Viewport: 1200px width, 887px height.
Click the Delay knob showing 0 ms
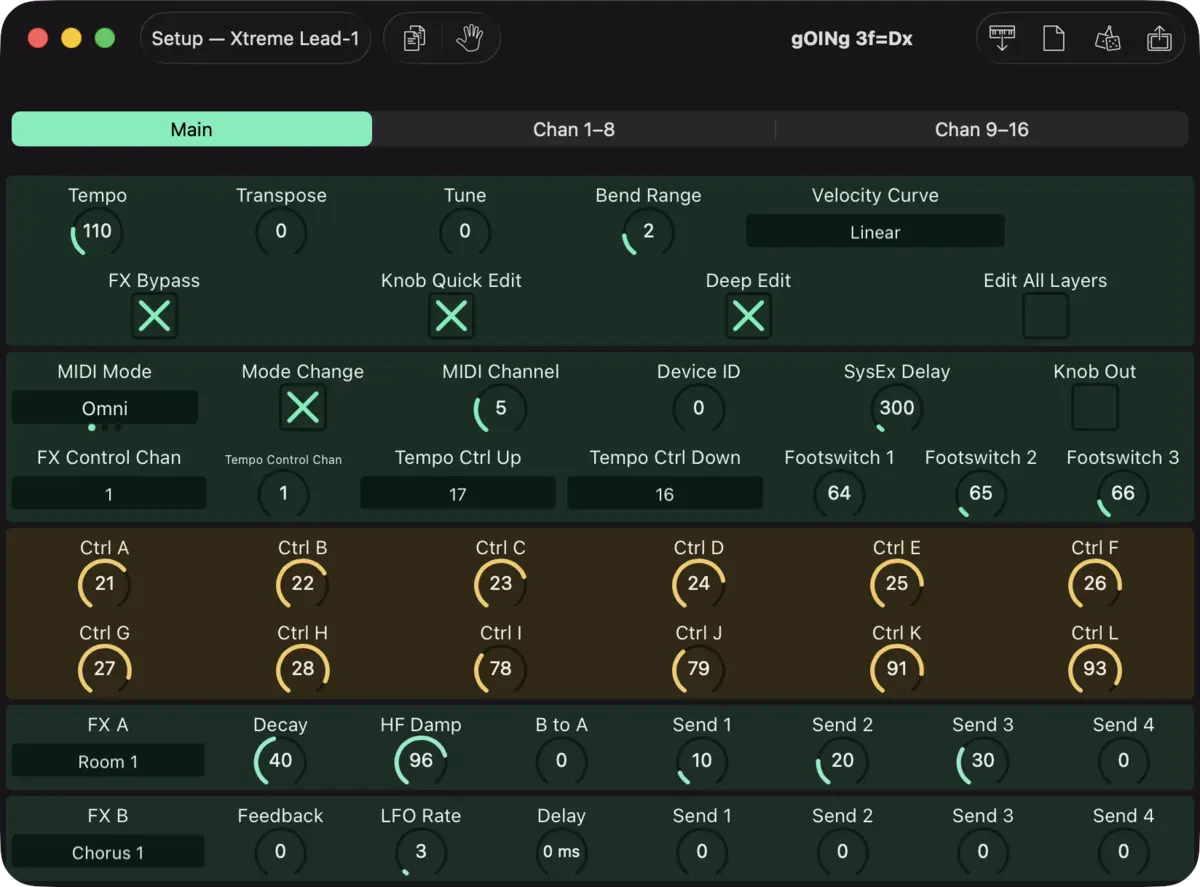[561, 851]
